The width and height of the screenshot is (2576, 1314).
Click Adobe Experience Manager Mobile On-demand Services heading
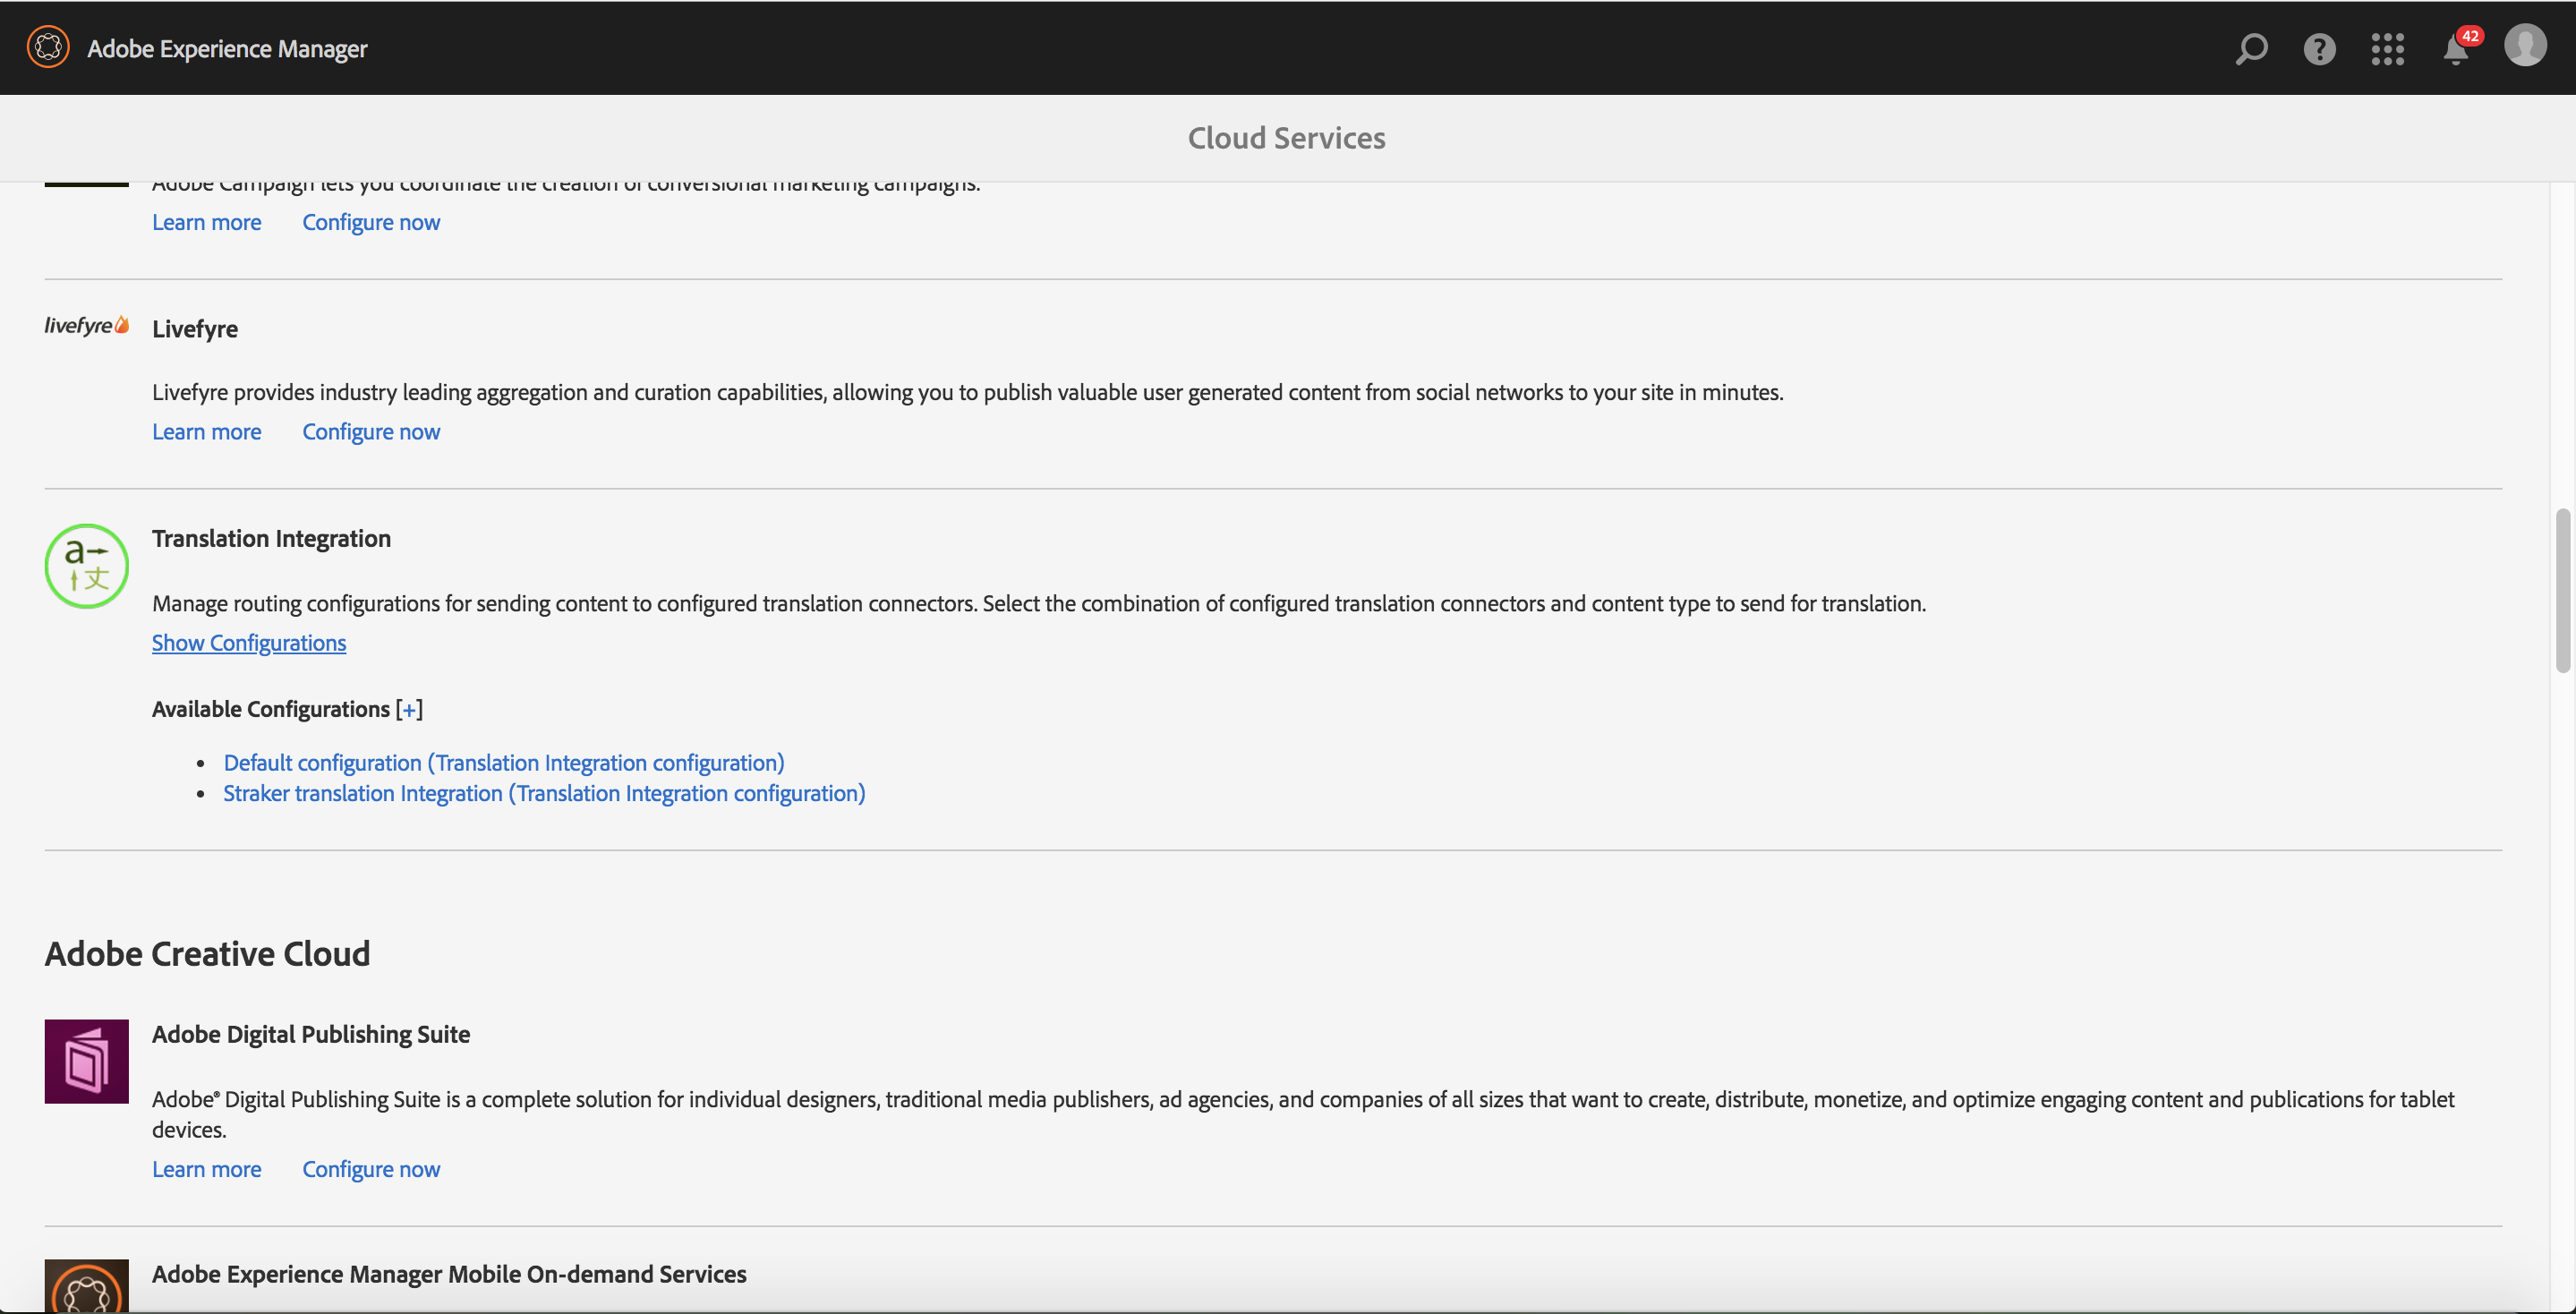[449, 1274]
